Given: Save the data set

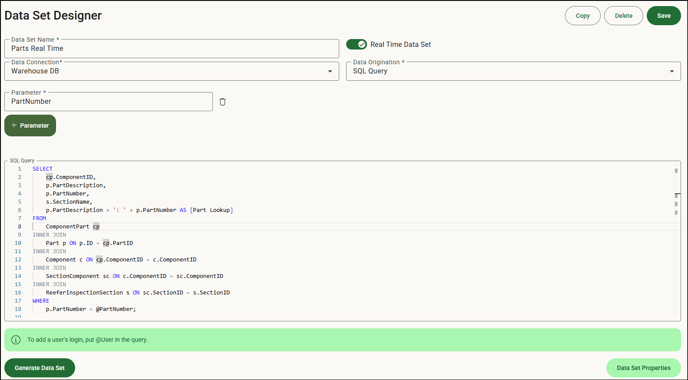Looking at the screenshot, I should [664, 16].
